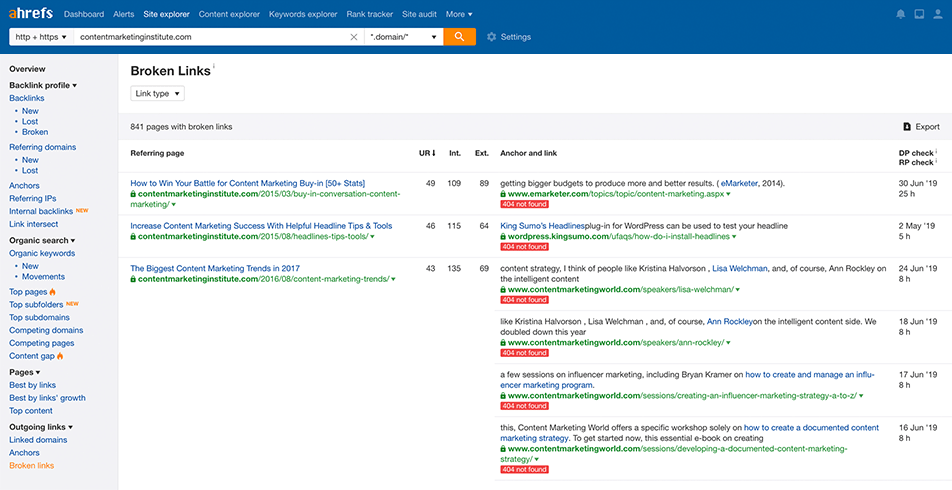Open the notifications bell icon
This screenshot has width=952, height=490.
click(x=900, y=14)
